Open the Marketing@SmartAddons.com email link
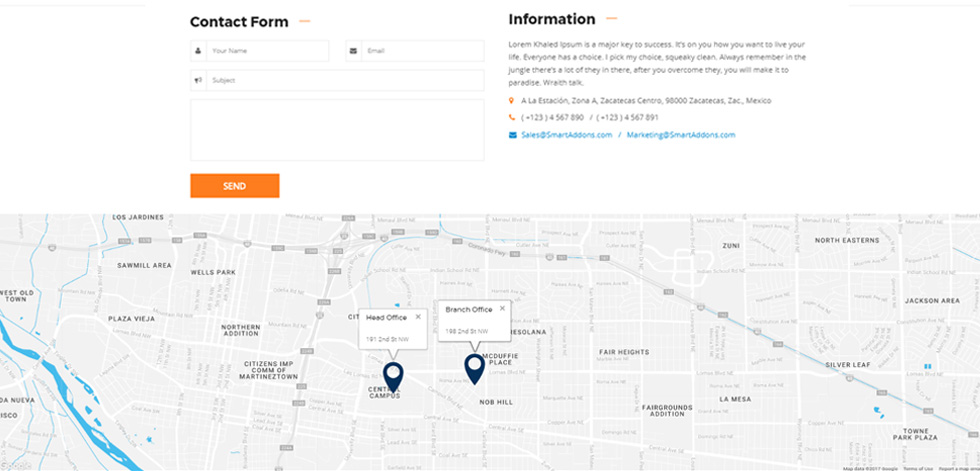The width and height of the screenshot is (980, 471). point(681,134)
